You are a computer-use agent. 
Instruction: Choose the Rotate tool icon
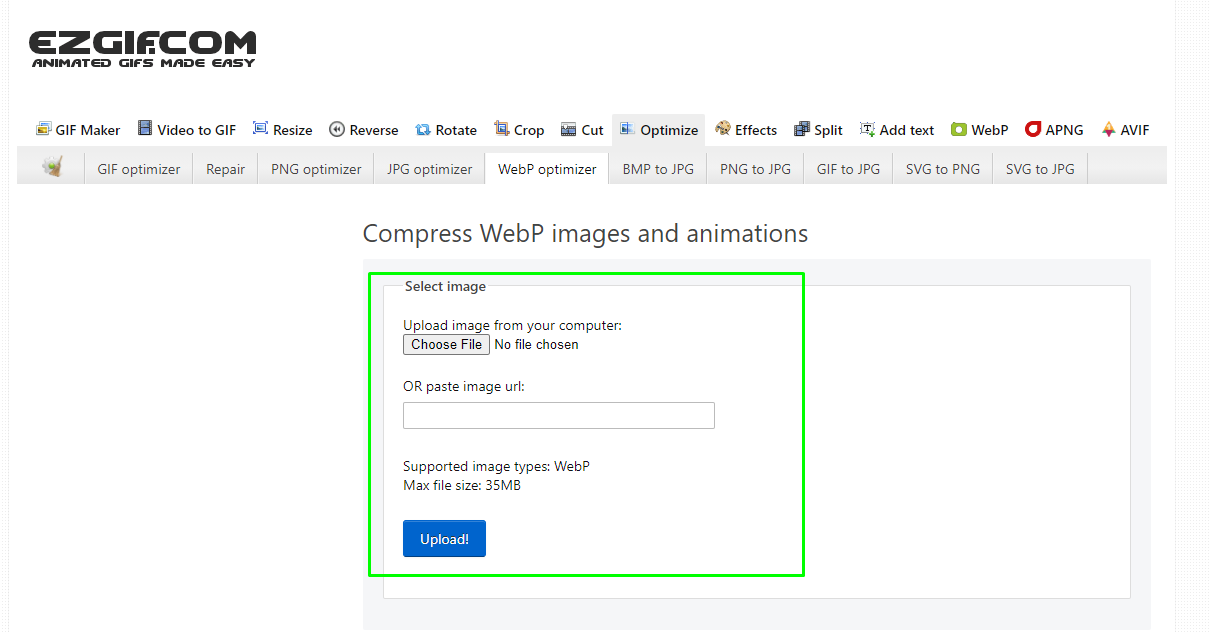(x=423, y=130)
